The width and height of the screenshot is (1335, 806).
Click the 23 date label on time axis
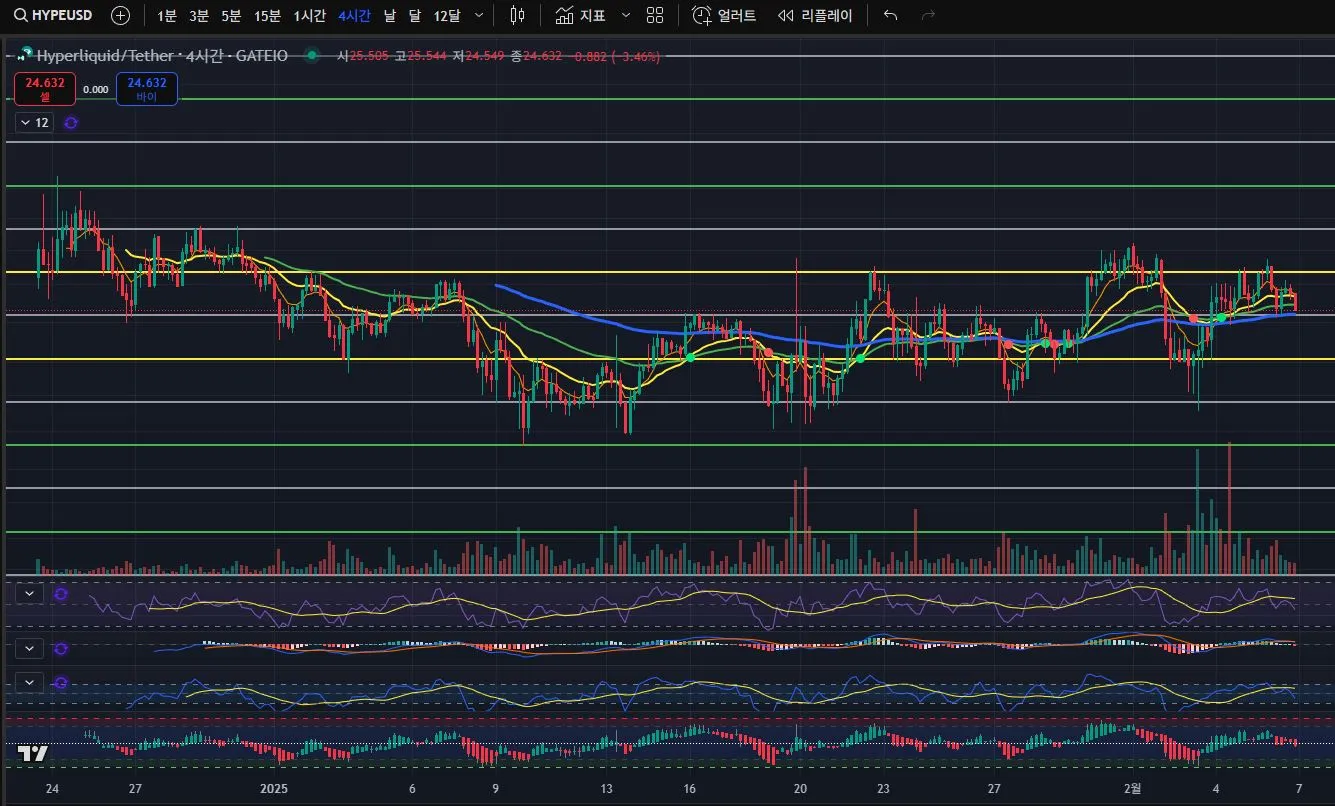pyautogui.click(x=884, y=788)
